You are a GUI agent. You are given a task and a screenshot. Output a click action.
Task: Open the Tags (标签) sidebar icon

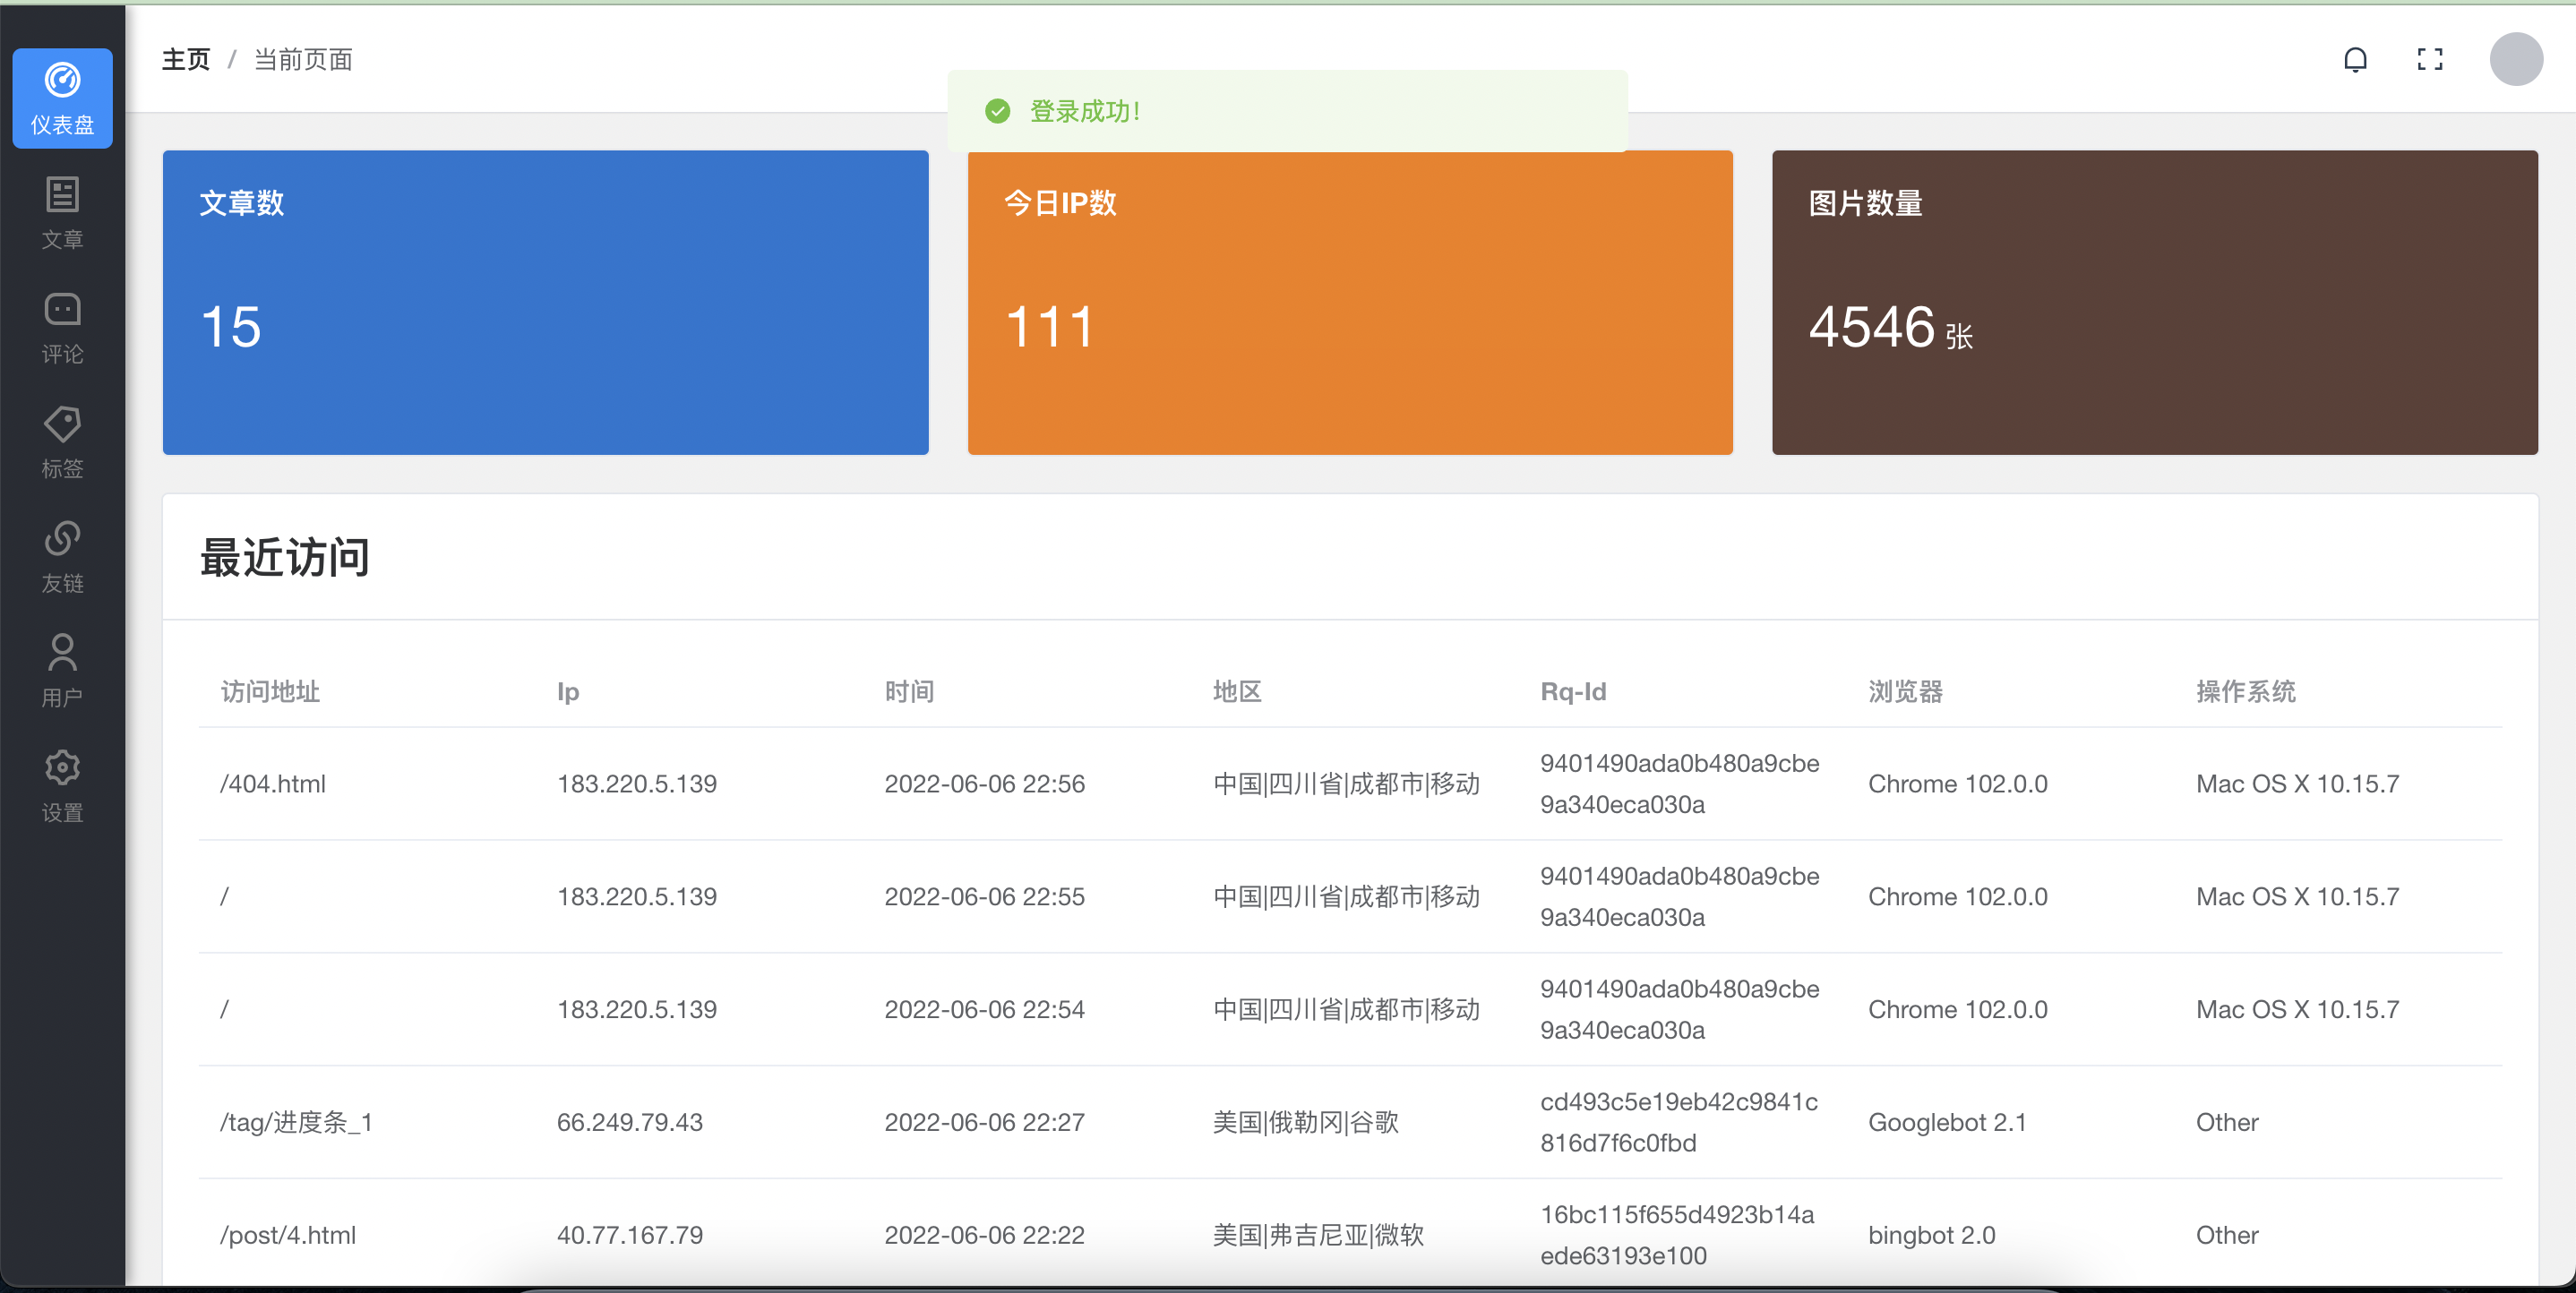pos(62,442)
